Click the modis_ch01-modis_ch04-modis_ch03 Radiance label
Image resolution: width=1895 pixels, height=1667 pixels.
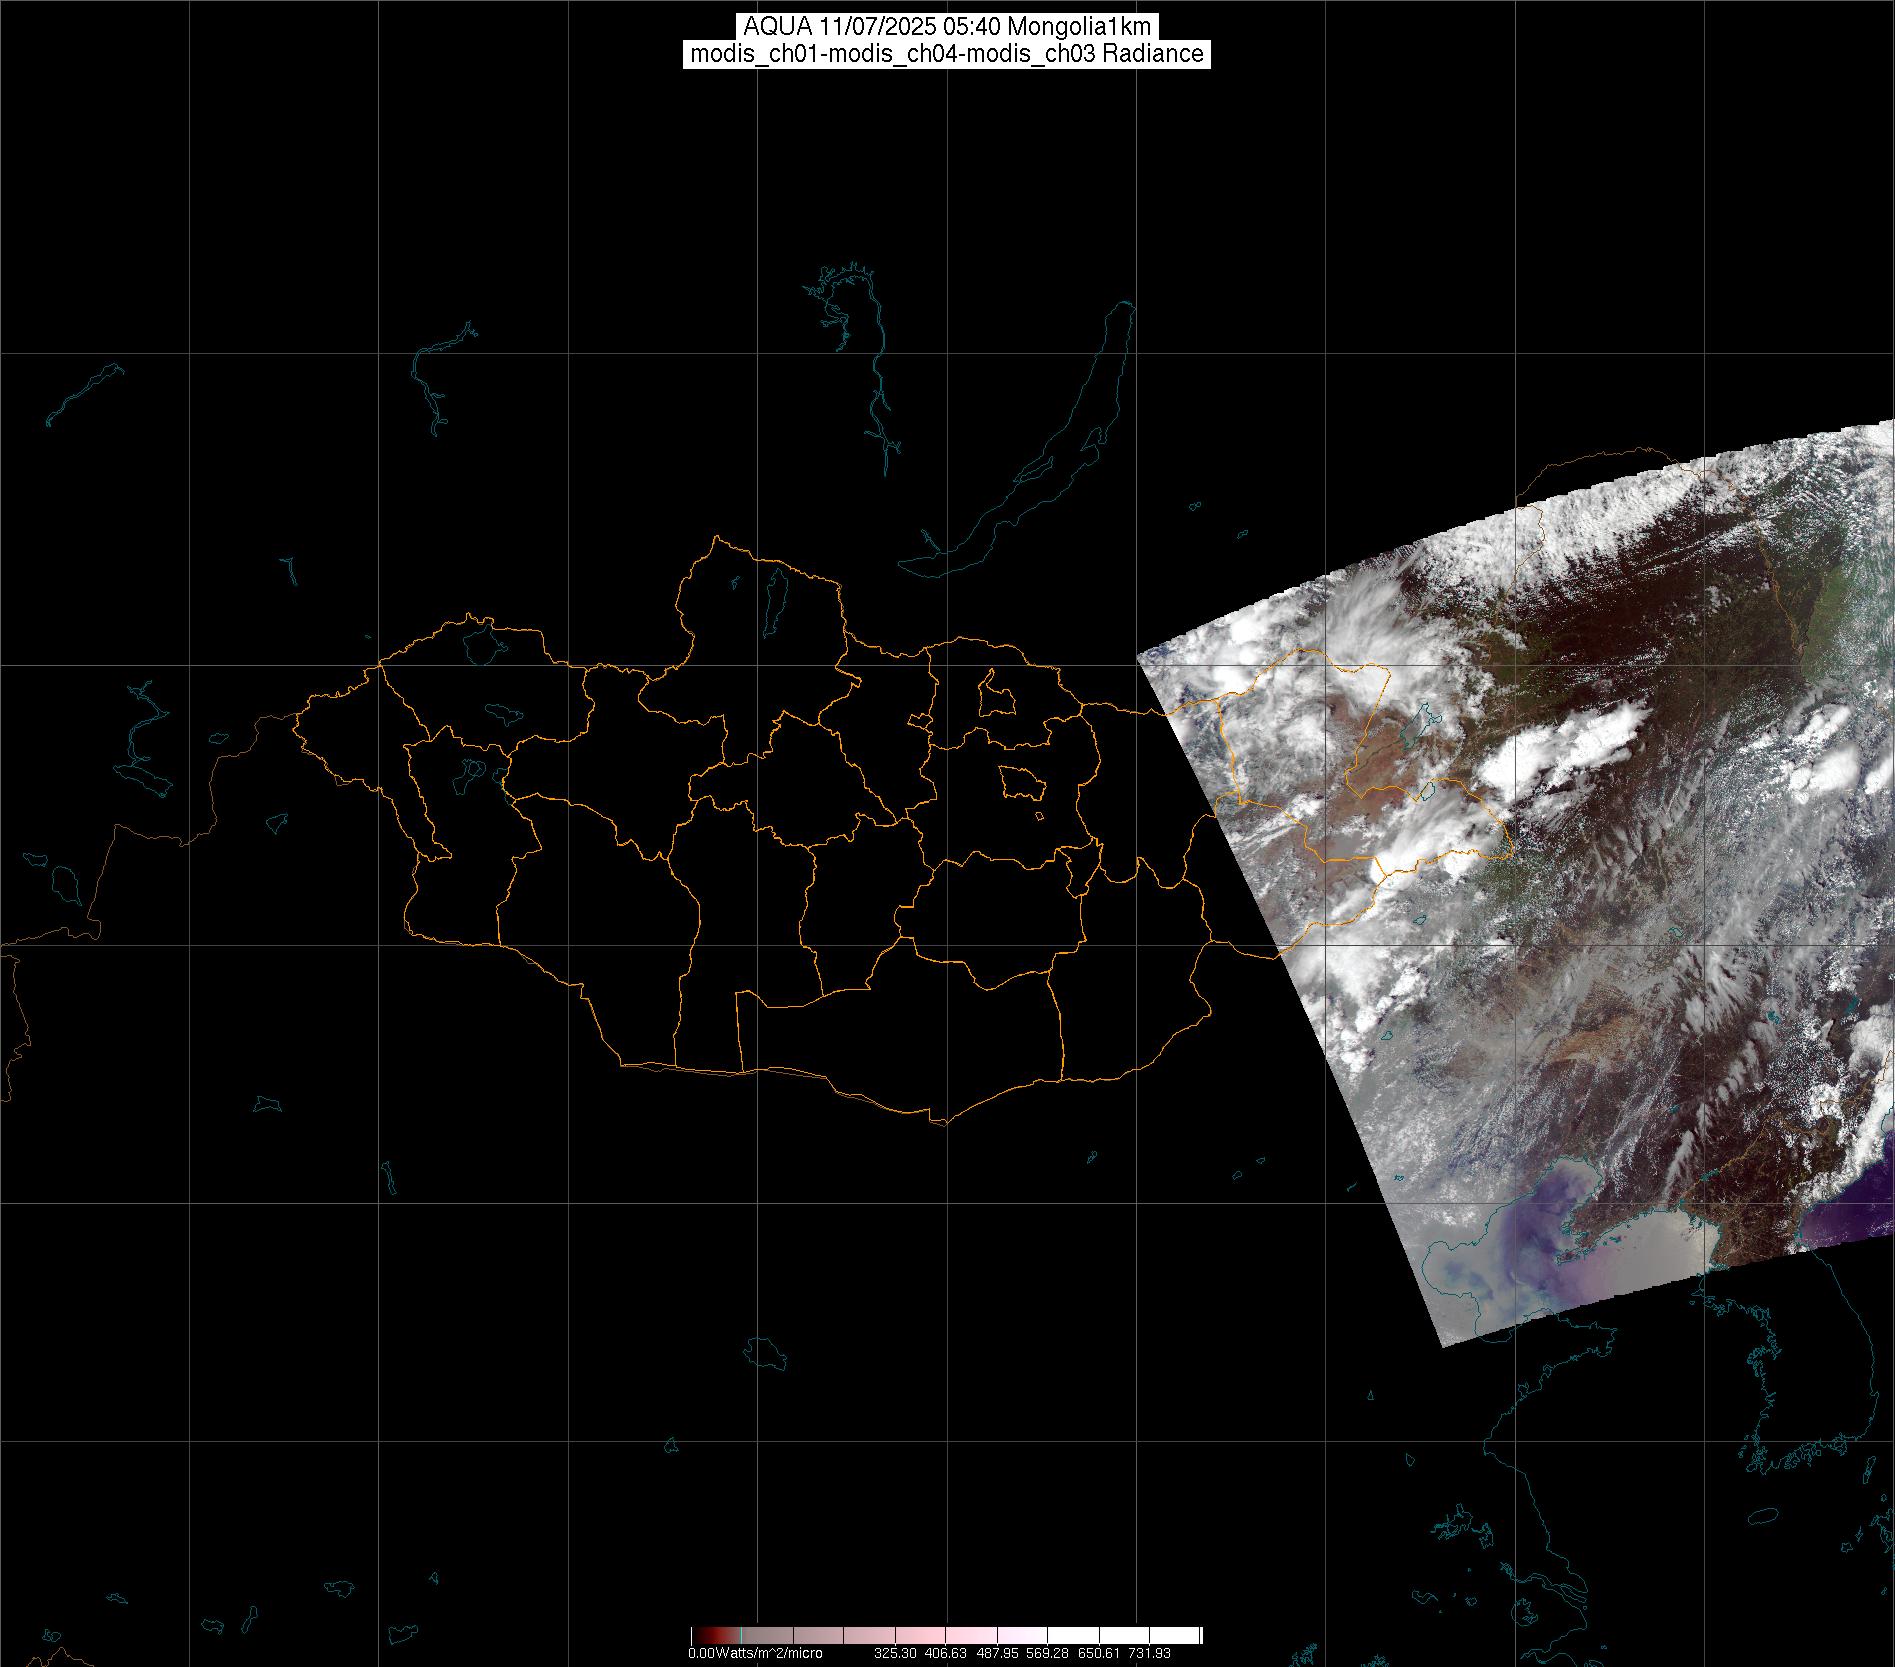pyautogui.click(x=946, y=54)
